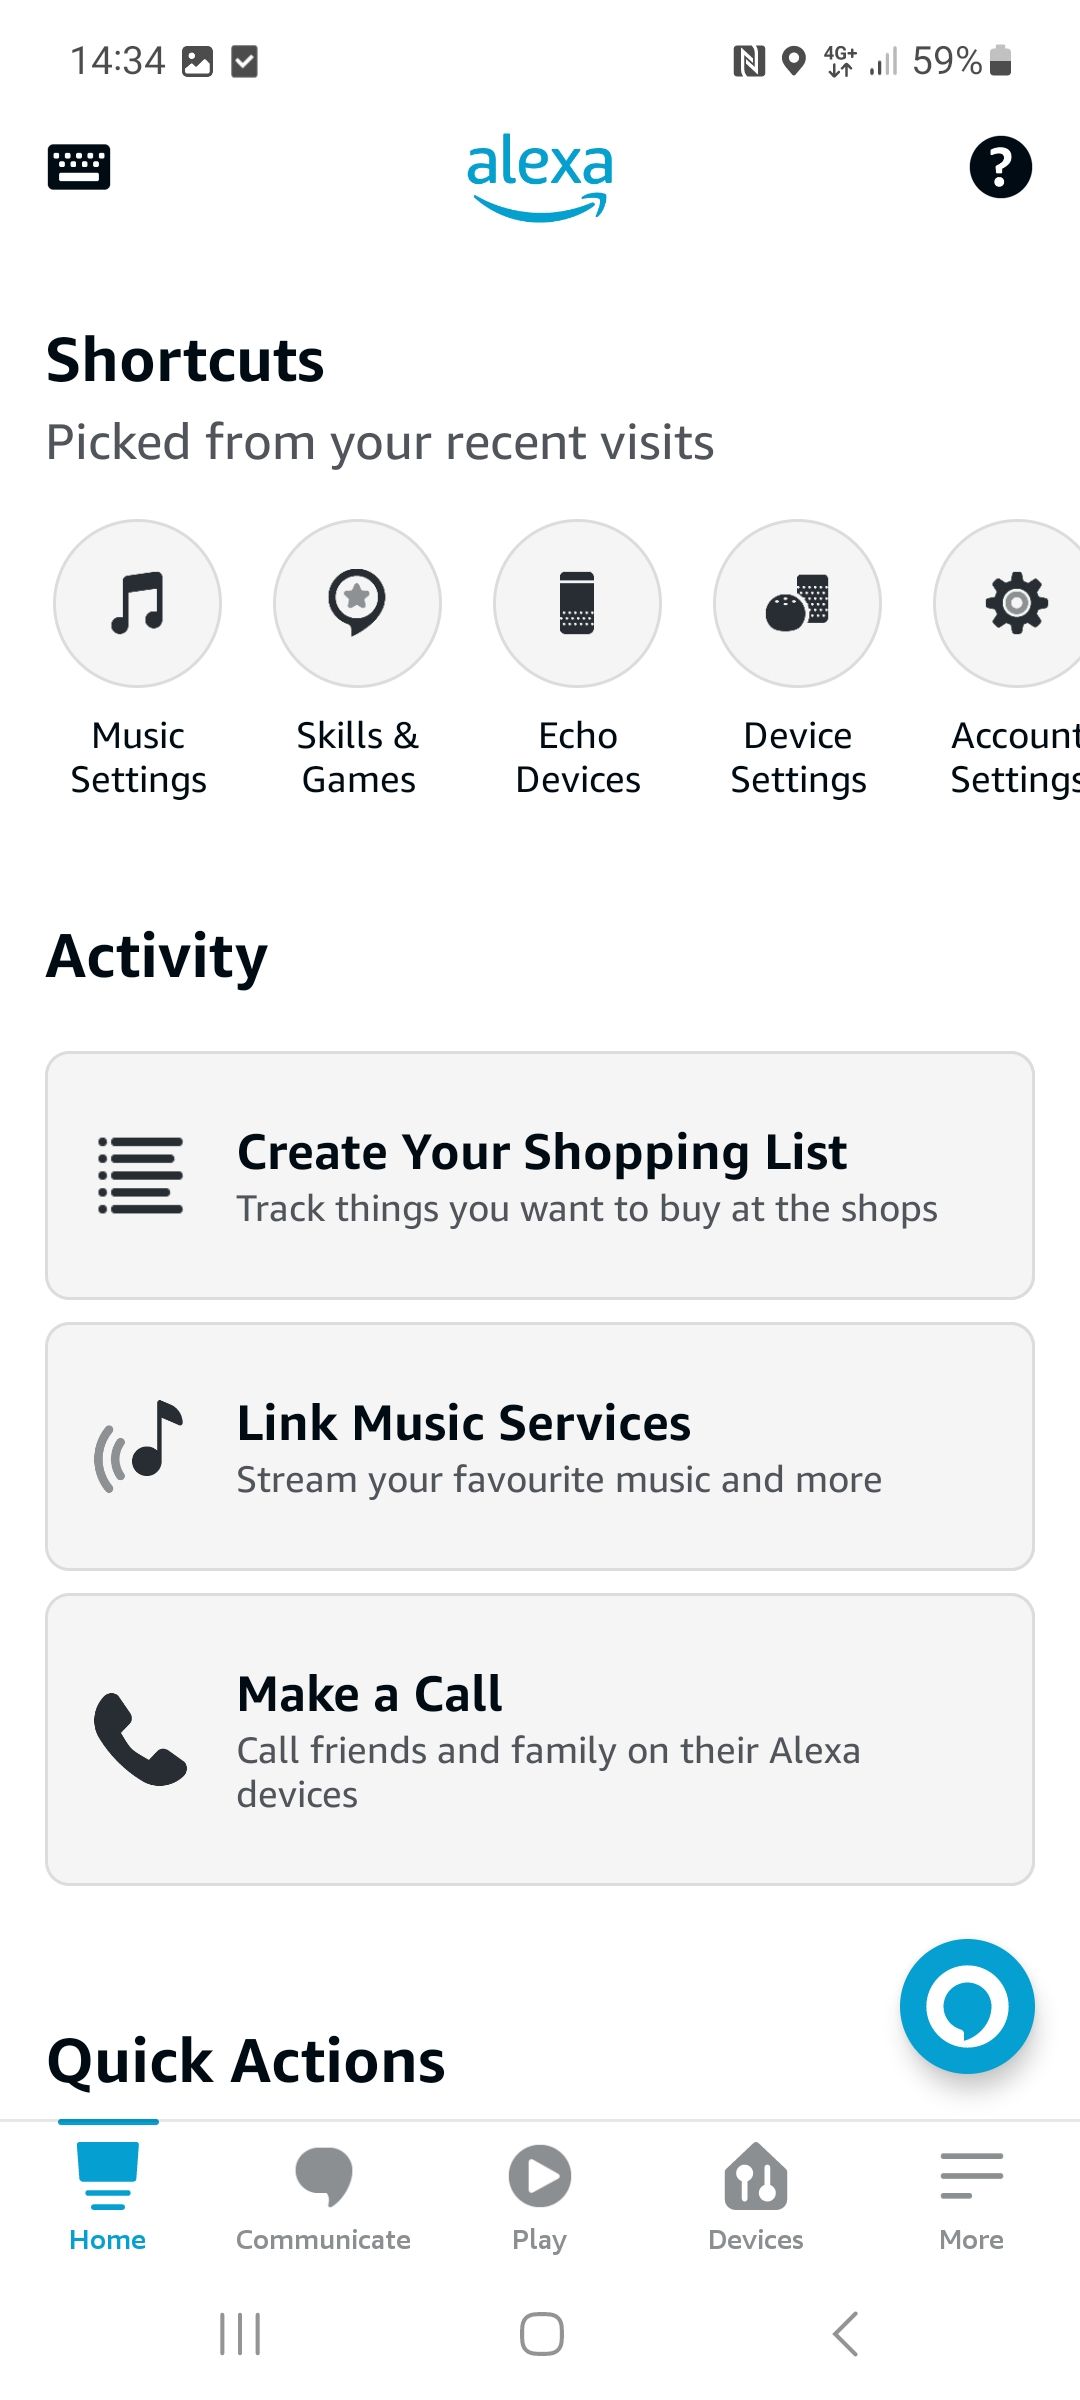Open Android recent apps button
Viewport: 1080px width, 2400px height.
pyautogui.click(x=240, y=2334)
